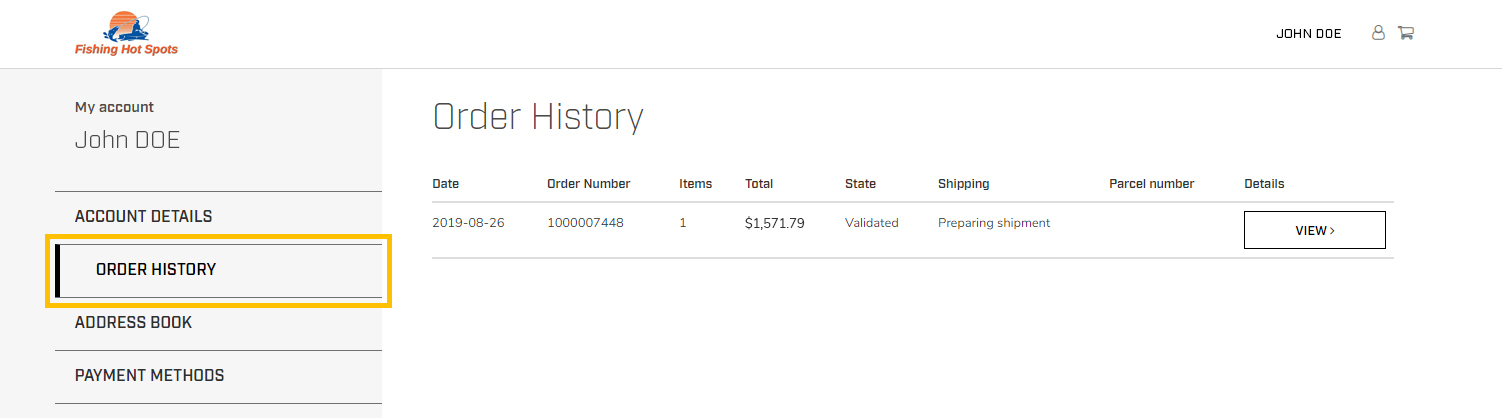This screenshot has height=418, width=1502.
Task: Click the Shipping column header
Action: point(963,184)
